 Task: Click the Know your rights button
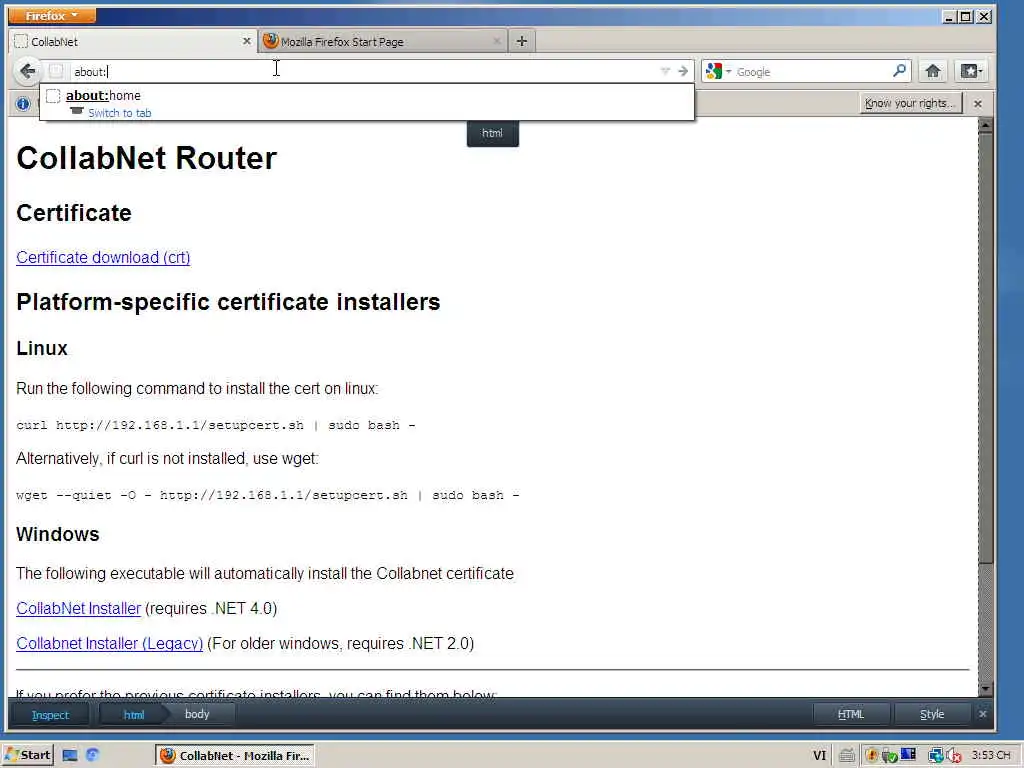click(x=911, y=103)
